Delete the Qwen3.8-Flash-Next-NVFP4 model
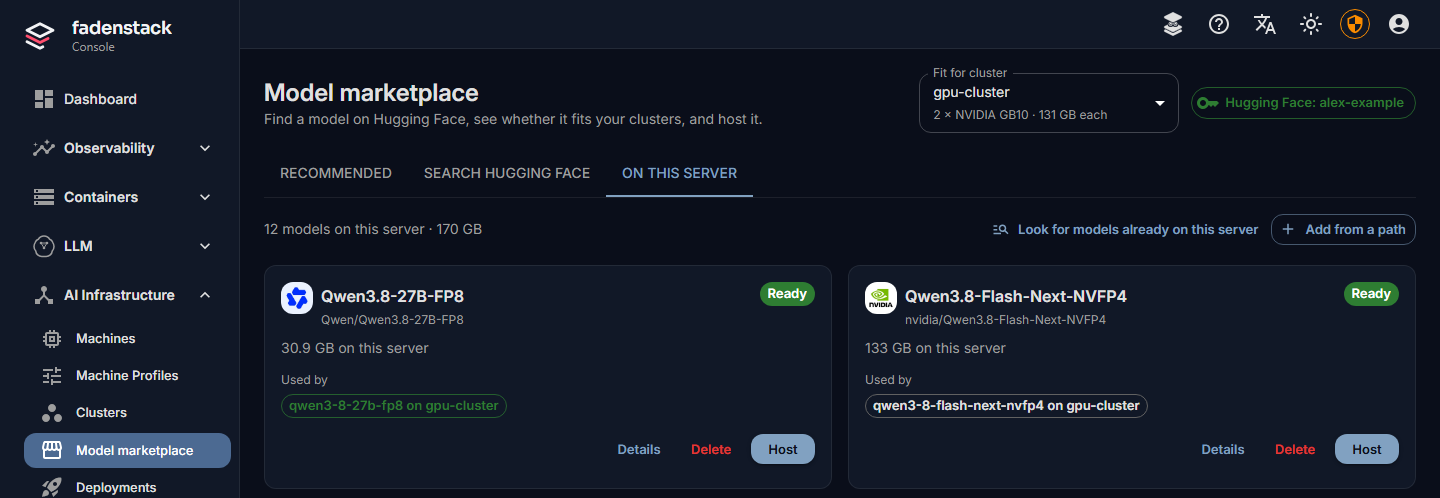Viewport: 1440px width, 498px height. (1295, 450)
